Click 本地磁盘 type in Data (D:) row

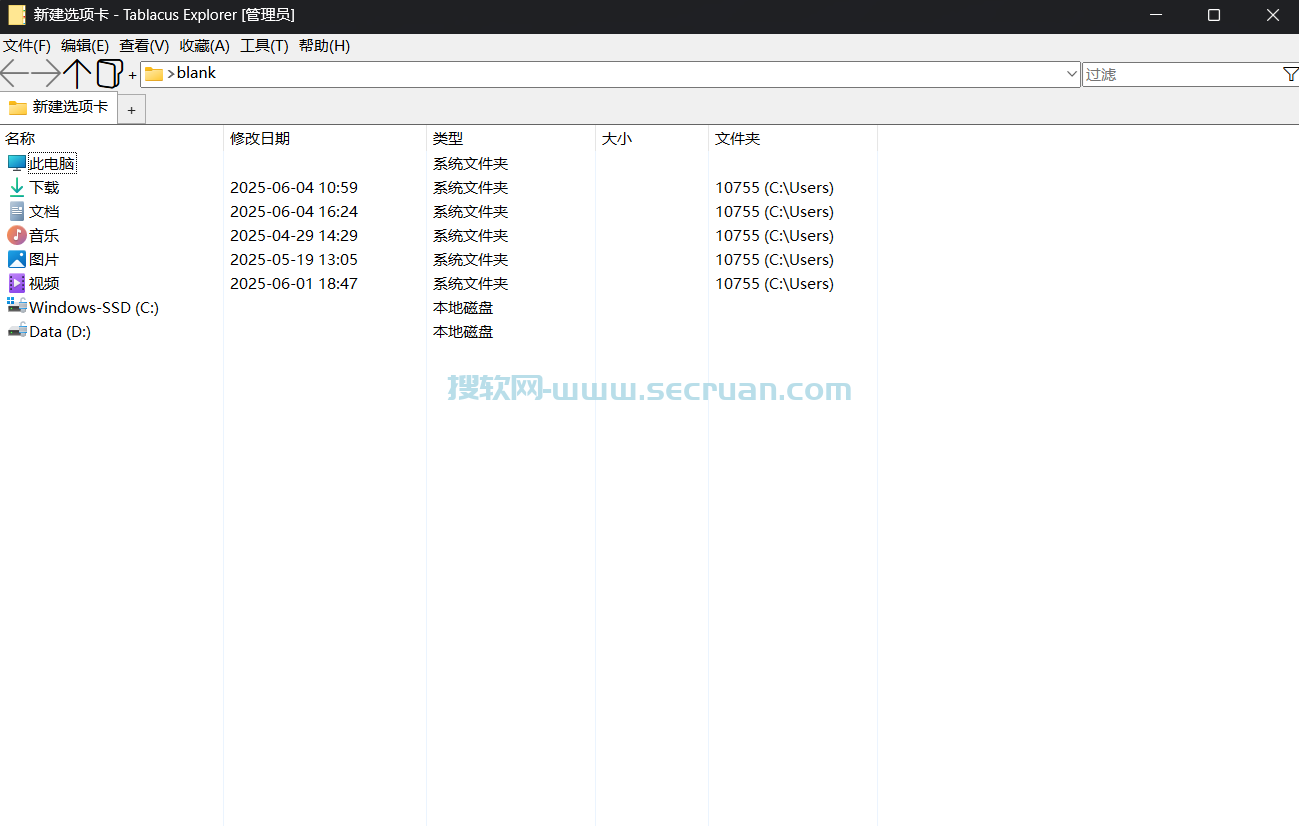pos(463,331)
